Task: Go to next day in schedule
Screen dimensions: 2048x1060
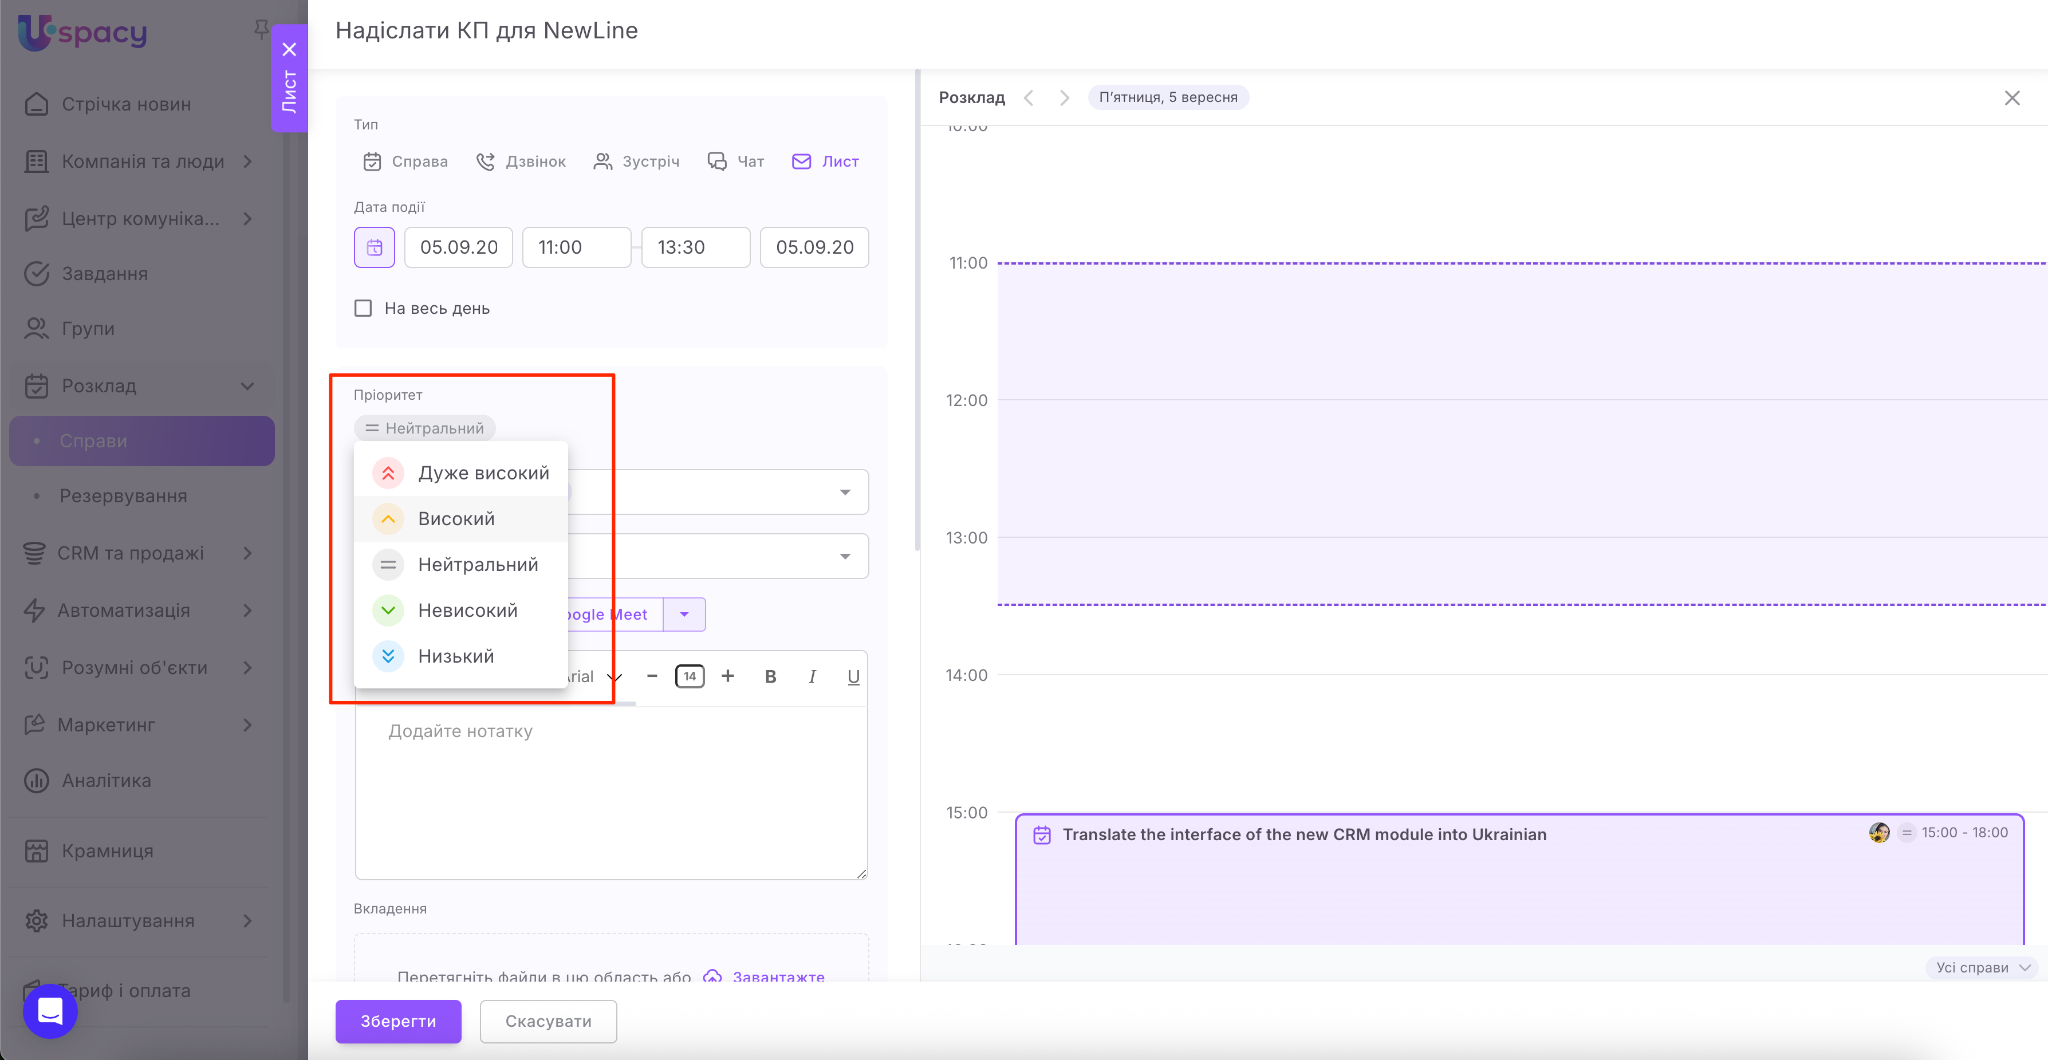Action: coord(1064,98)
